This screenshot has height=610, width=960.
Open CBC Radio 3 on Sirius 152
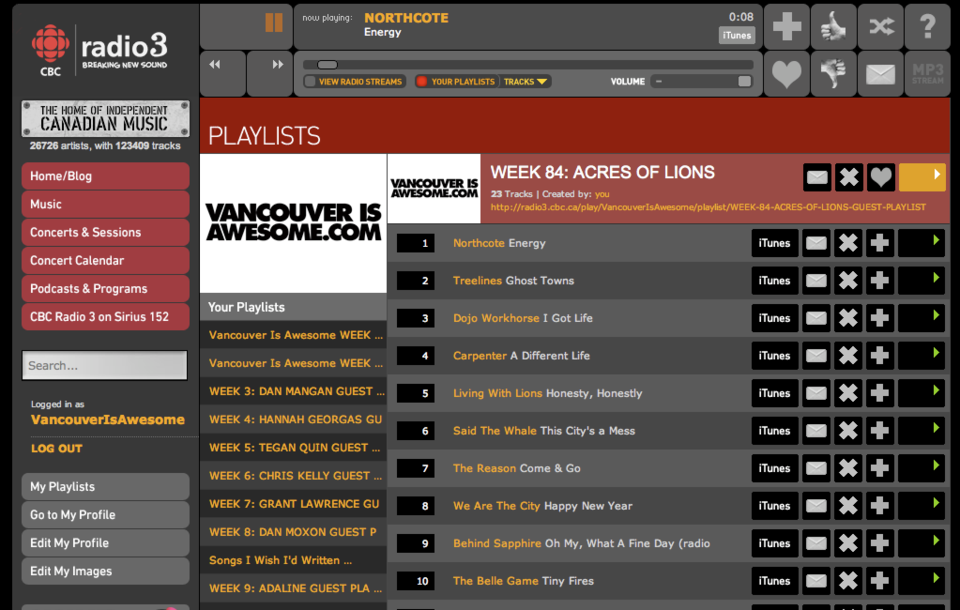pyautogui.click(x=105, y=317)
